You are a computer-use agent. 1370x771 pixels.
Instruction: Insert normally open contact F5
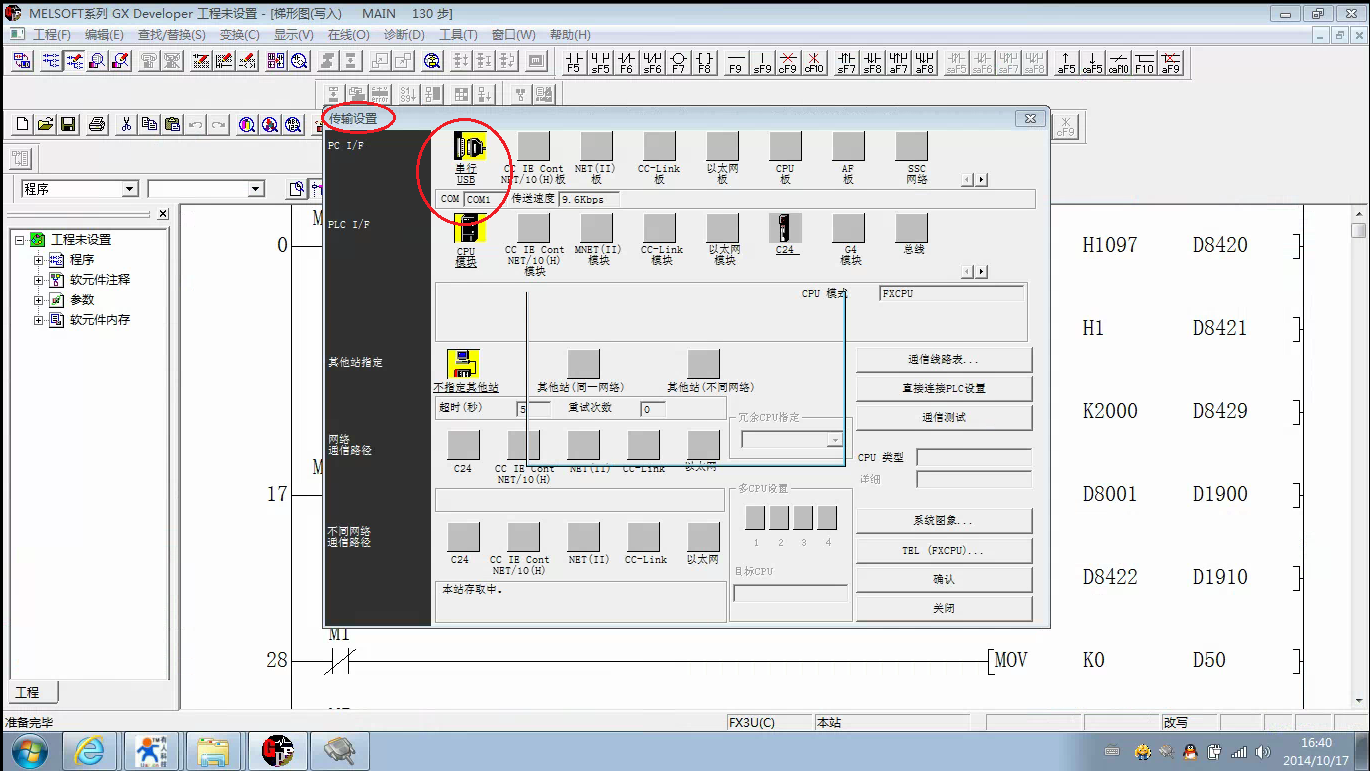click(574, 63)
